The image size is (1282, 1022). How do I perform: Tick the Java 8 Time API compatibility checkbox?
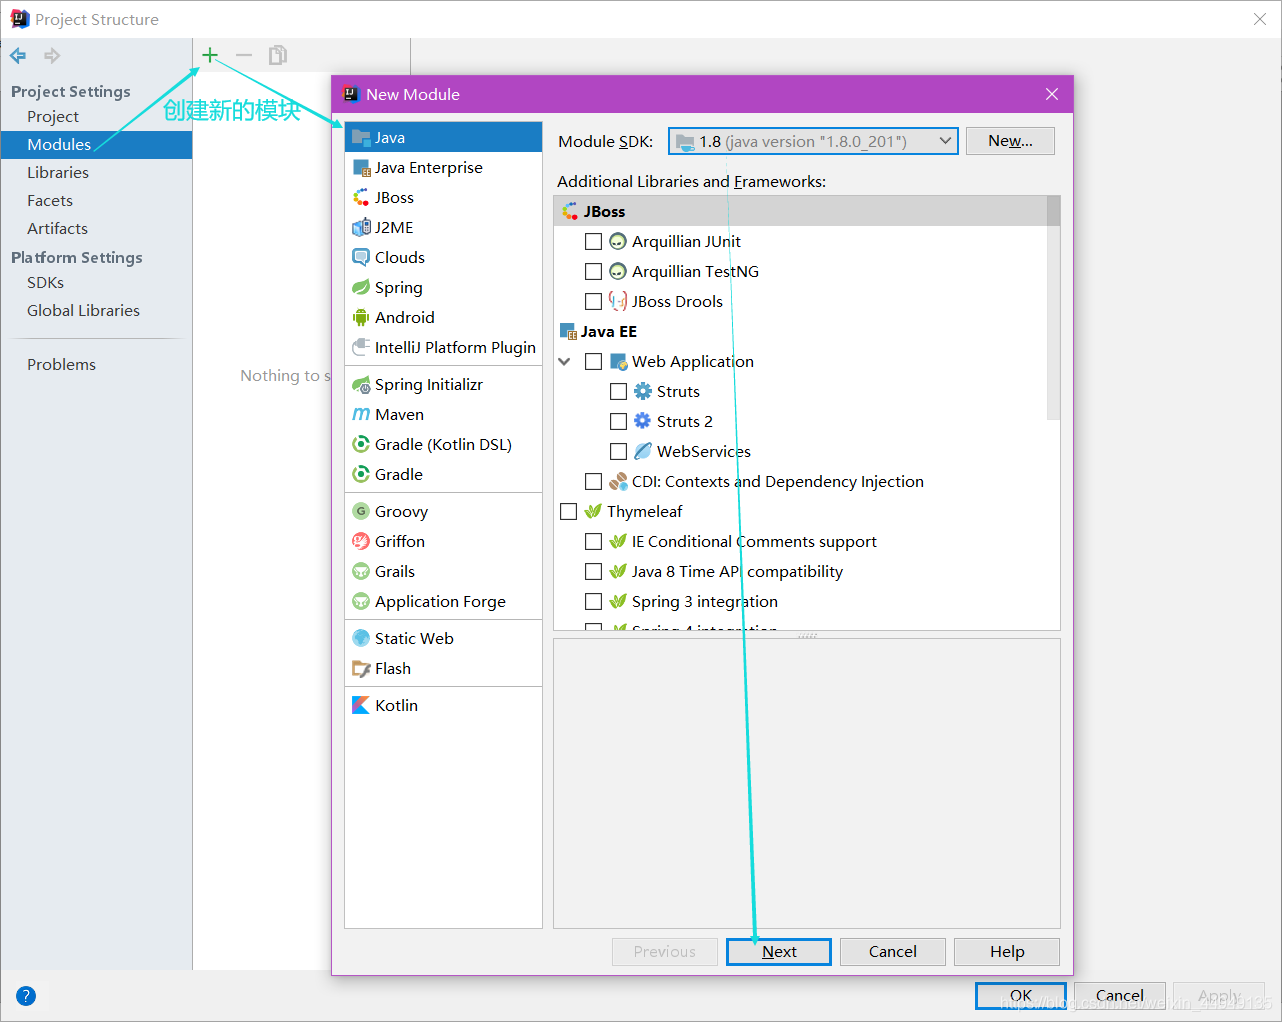click(593, 571)
